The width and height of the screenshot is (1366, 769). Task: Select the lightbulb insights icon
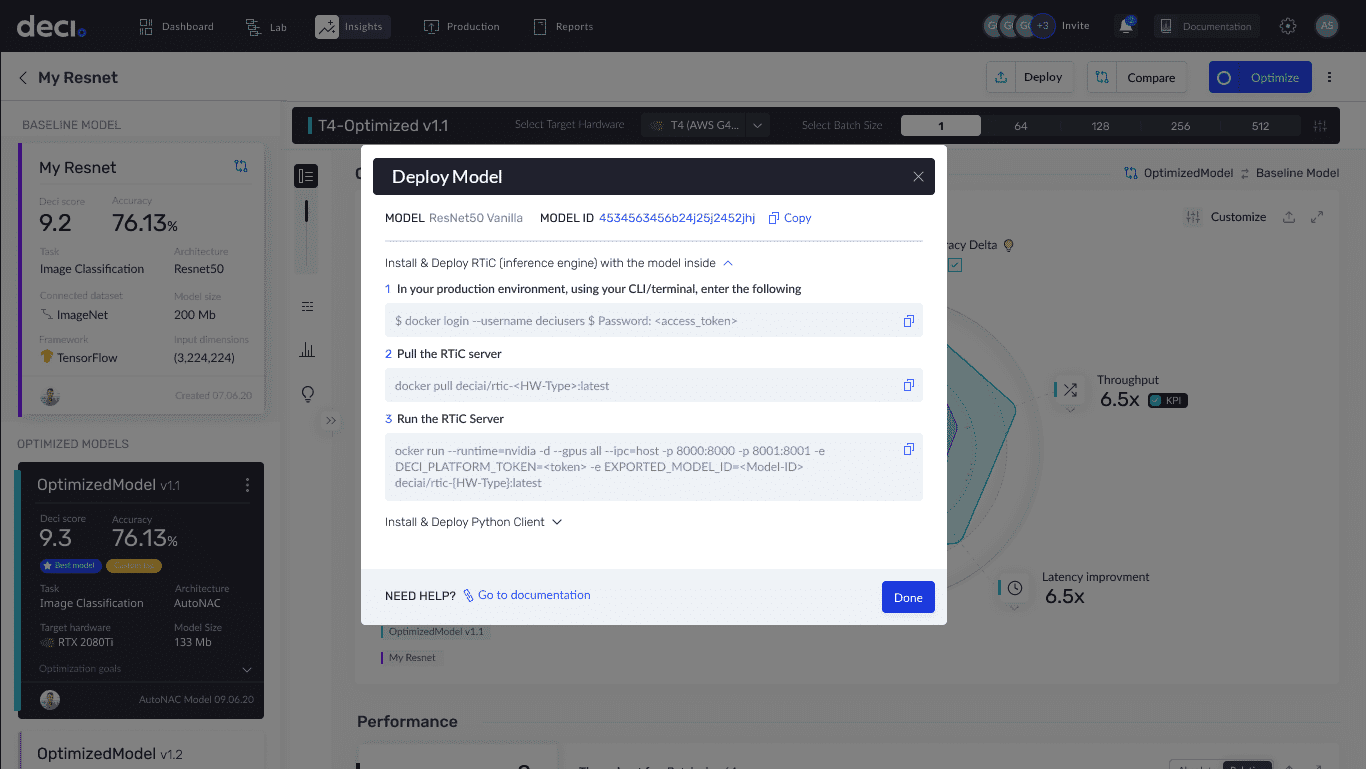(x=307, y=394)
